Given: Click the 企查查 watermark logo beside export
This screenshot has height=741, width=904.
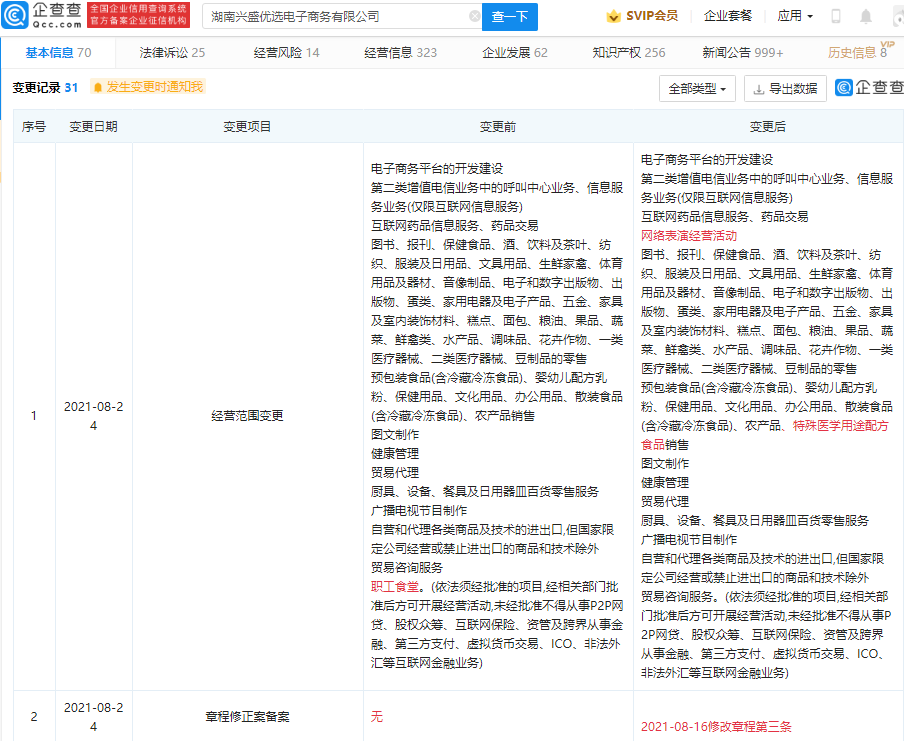Looking at the screenshot, I should click(x=869, y=88).
